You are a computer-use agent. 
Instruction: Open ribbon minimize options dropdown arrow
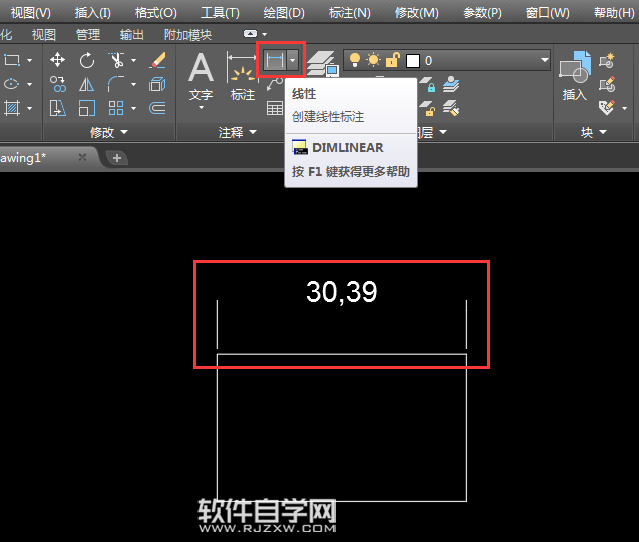264,34
